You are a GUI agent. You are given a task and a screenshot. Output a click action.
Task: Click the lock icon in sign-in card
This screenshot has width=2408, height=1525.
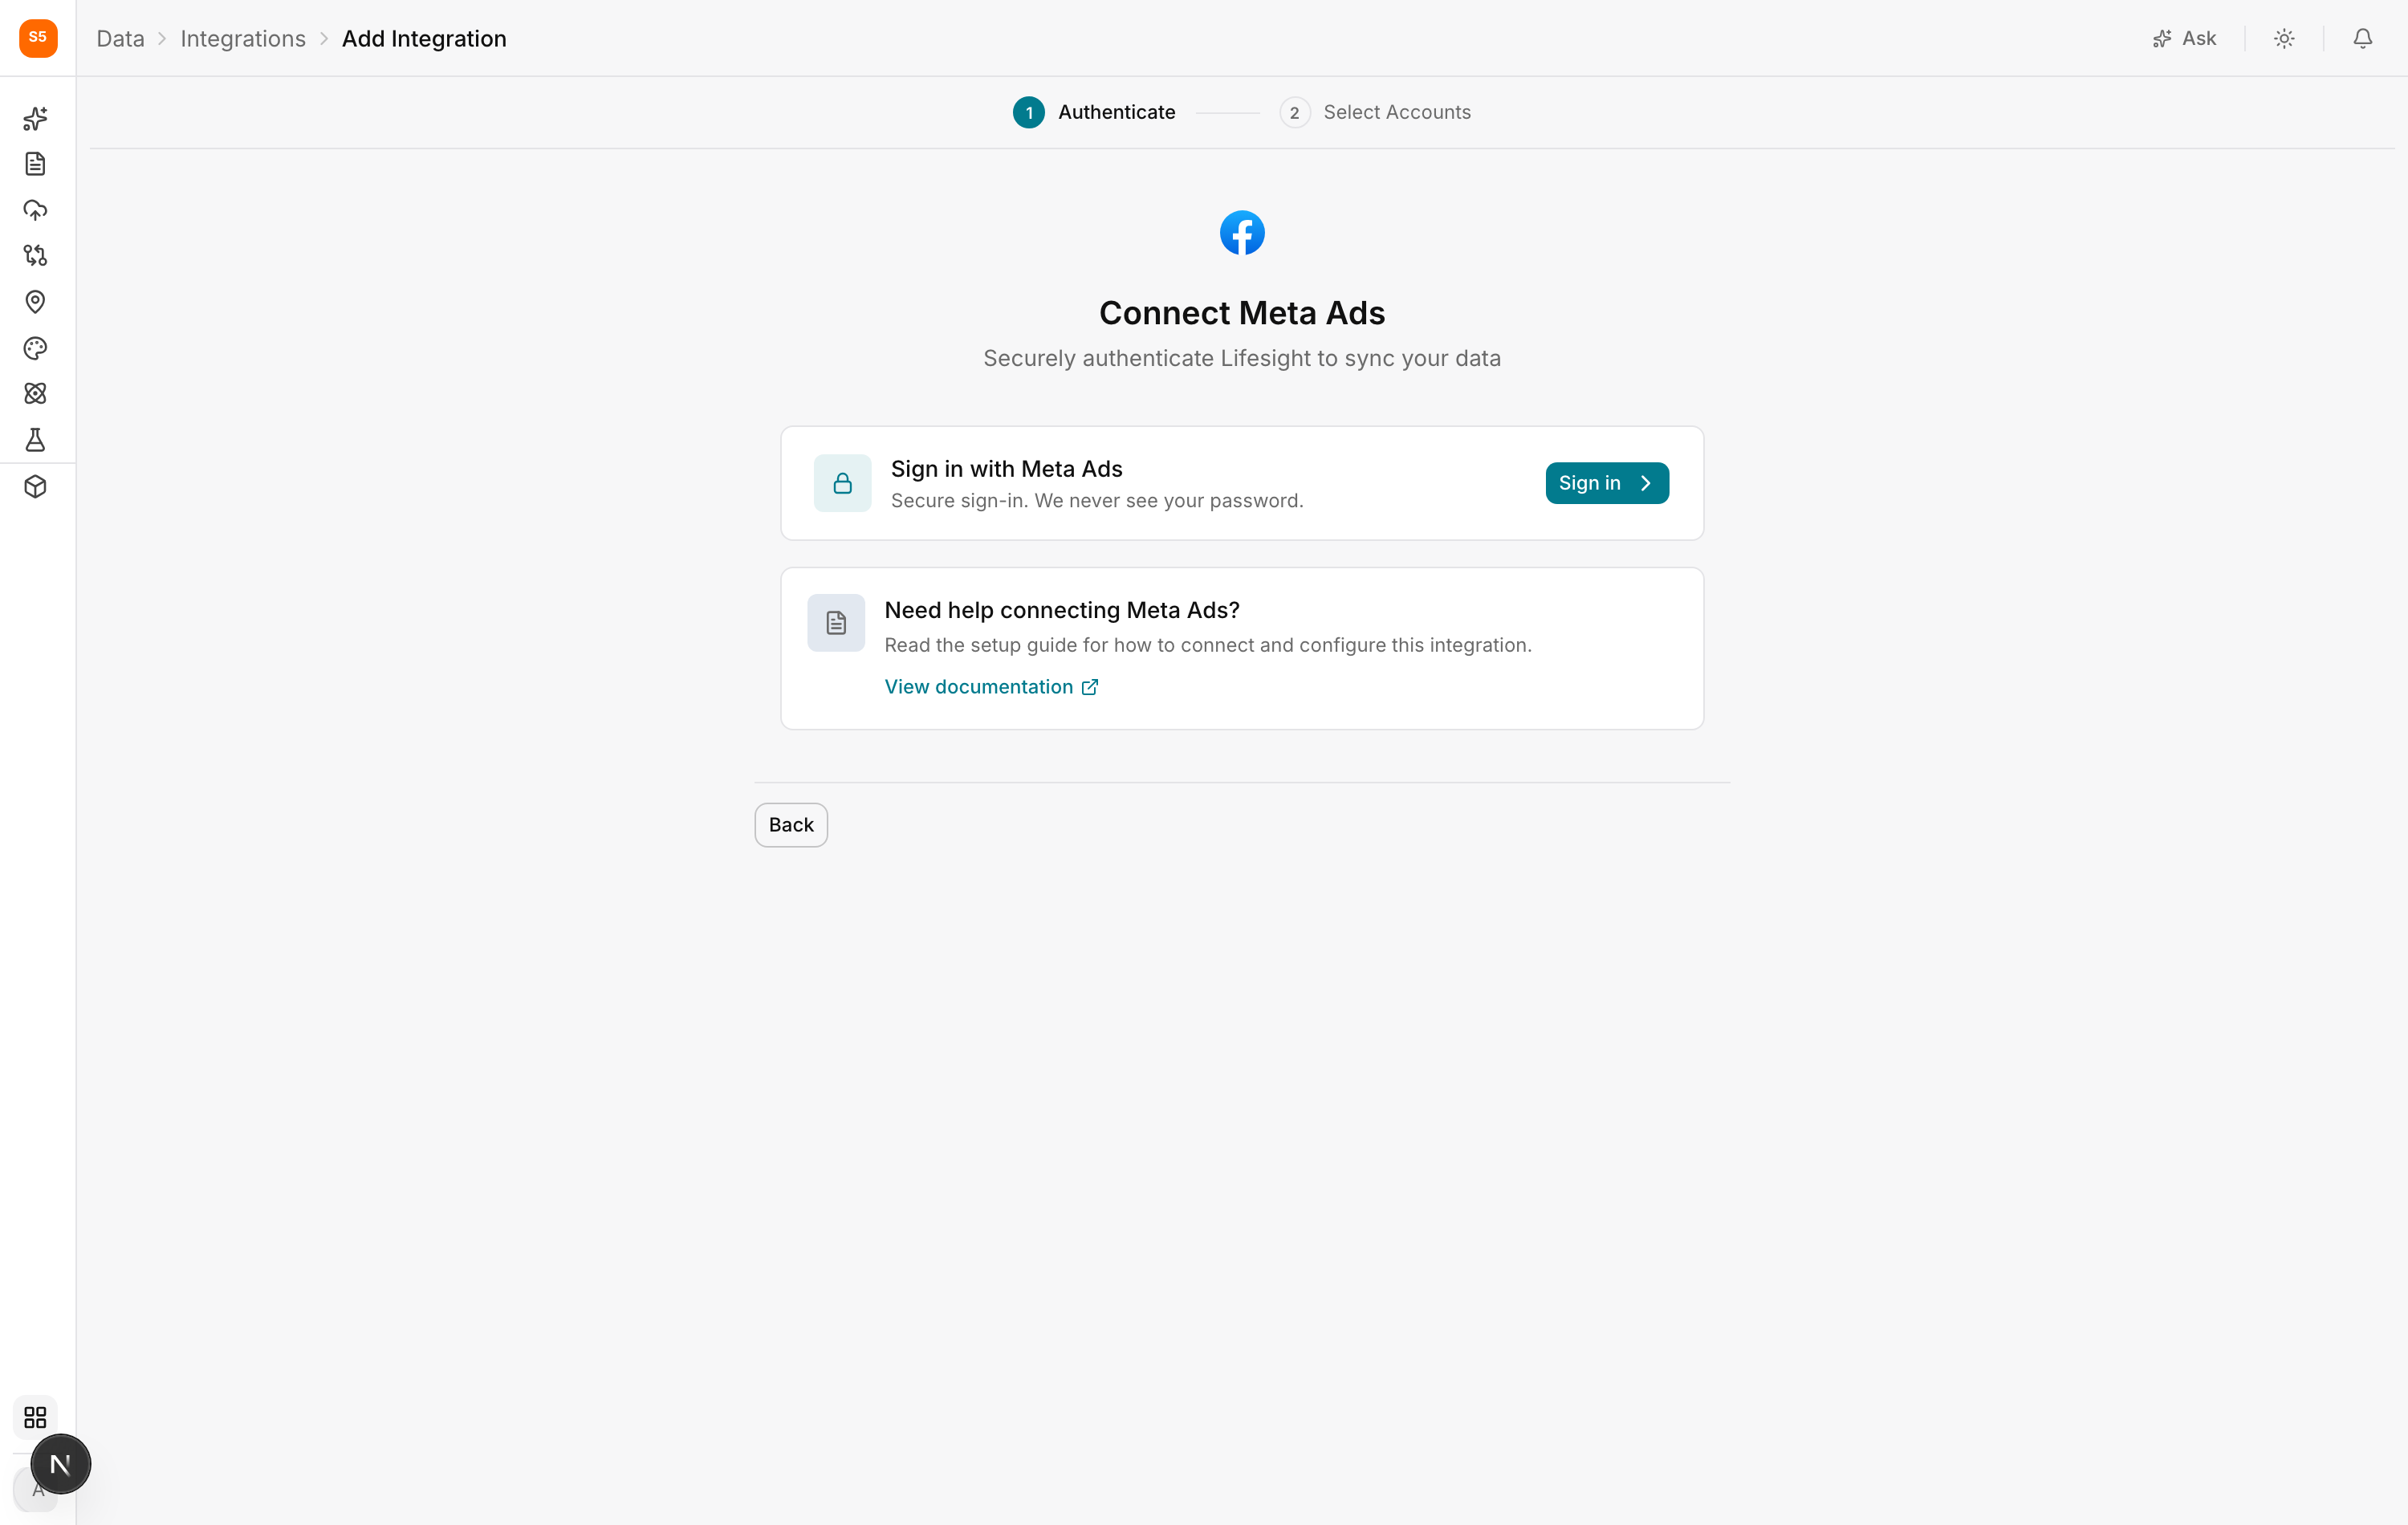[842, 483]
